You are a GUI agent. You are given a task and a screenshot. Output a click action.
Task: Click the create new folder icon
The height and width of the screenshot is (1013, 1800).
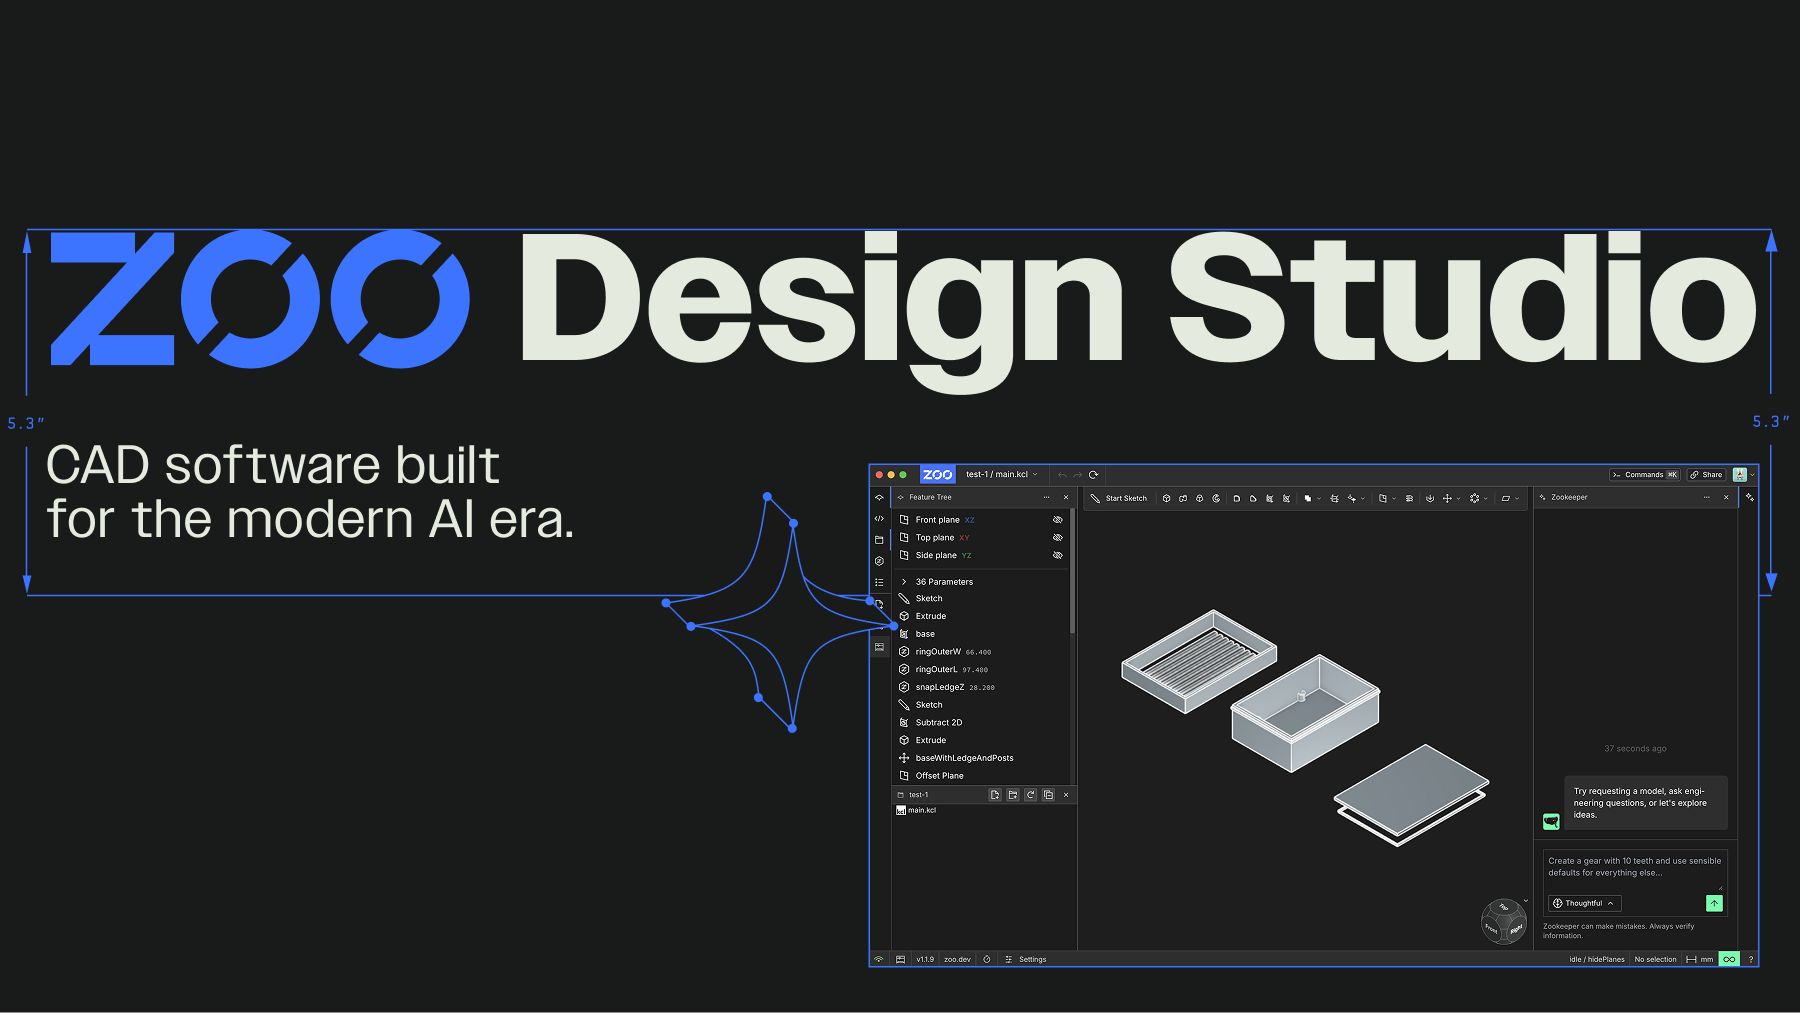pyautogui.click(x=1012, y=795)
